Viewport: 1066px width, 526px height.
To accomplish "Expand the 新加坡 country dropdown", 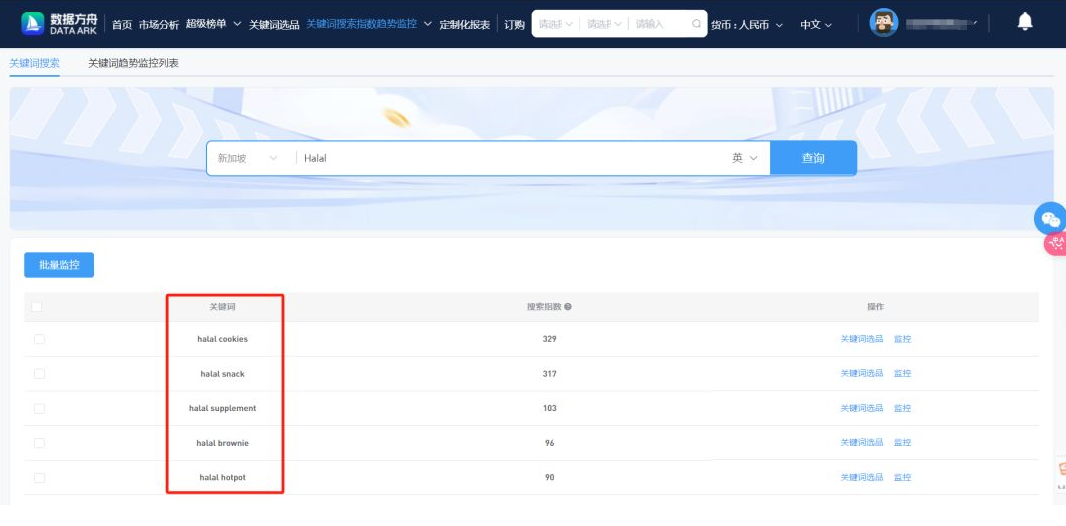I will [247, 158].
